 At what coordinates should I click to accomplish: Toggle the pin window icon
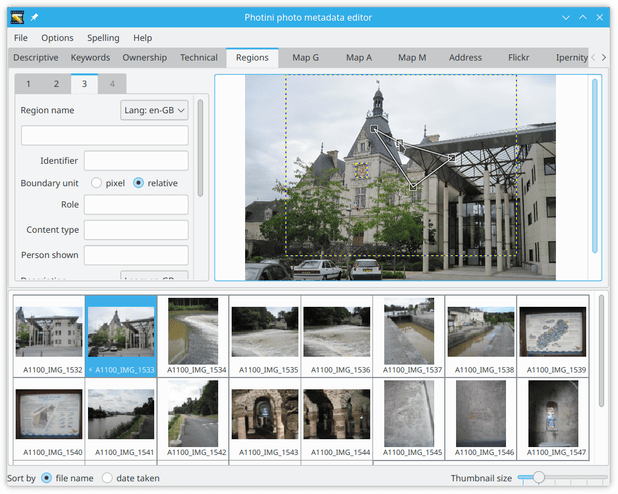(x=34, y=17)
